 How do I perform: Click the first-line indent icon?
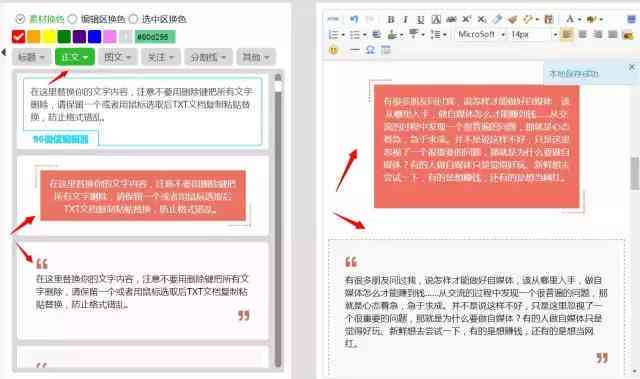[x=377, y=34]
